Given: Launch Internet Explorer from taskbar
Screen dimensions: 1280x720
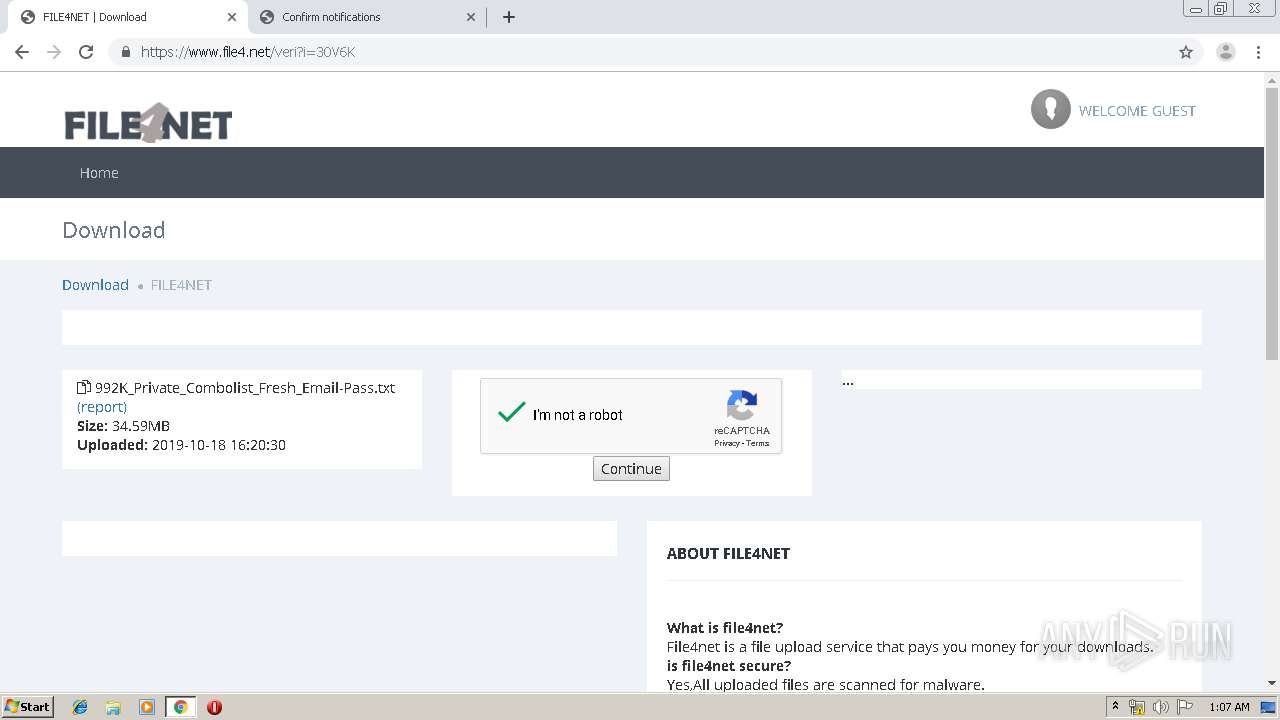Looking at the screenshot, I should (80, 707).
